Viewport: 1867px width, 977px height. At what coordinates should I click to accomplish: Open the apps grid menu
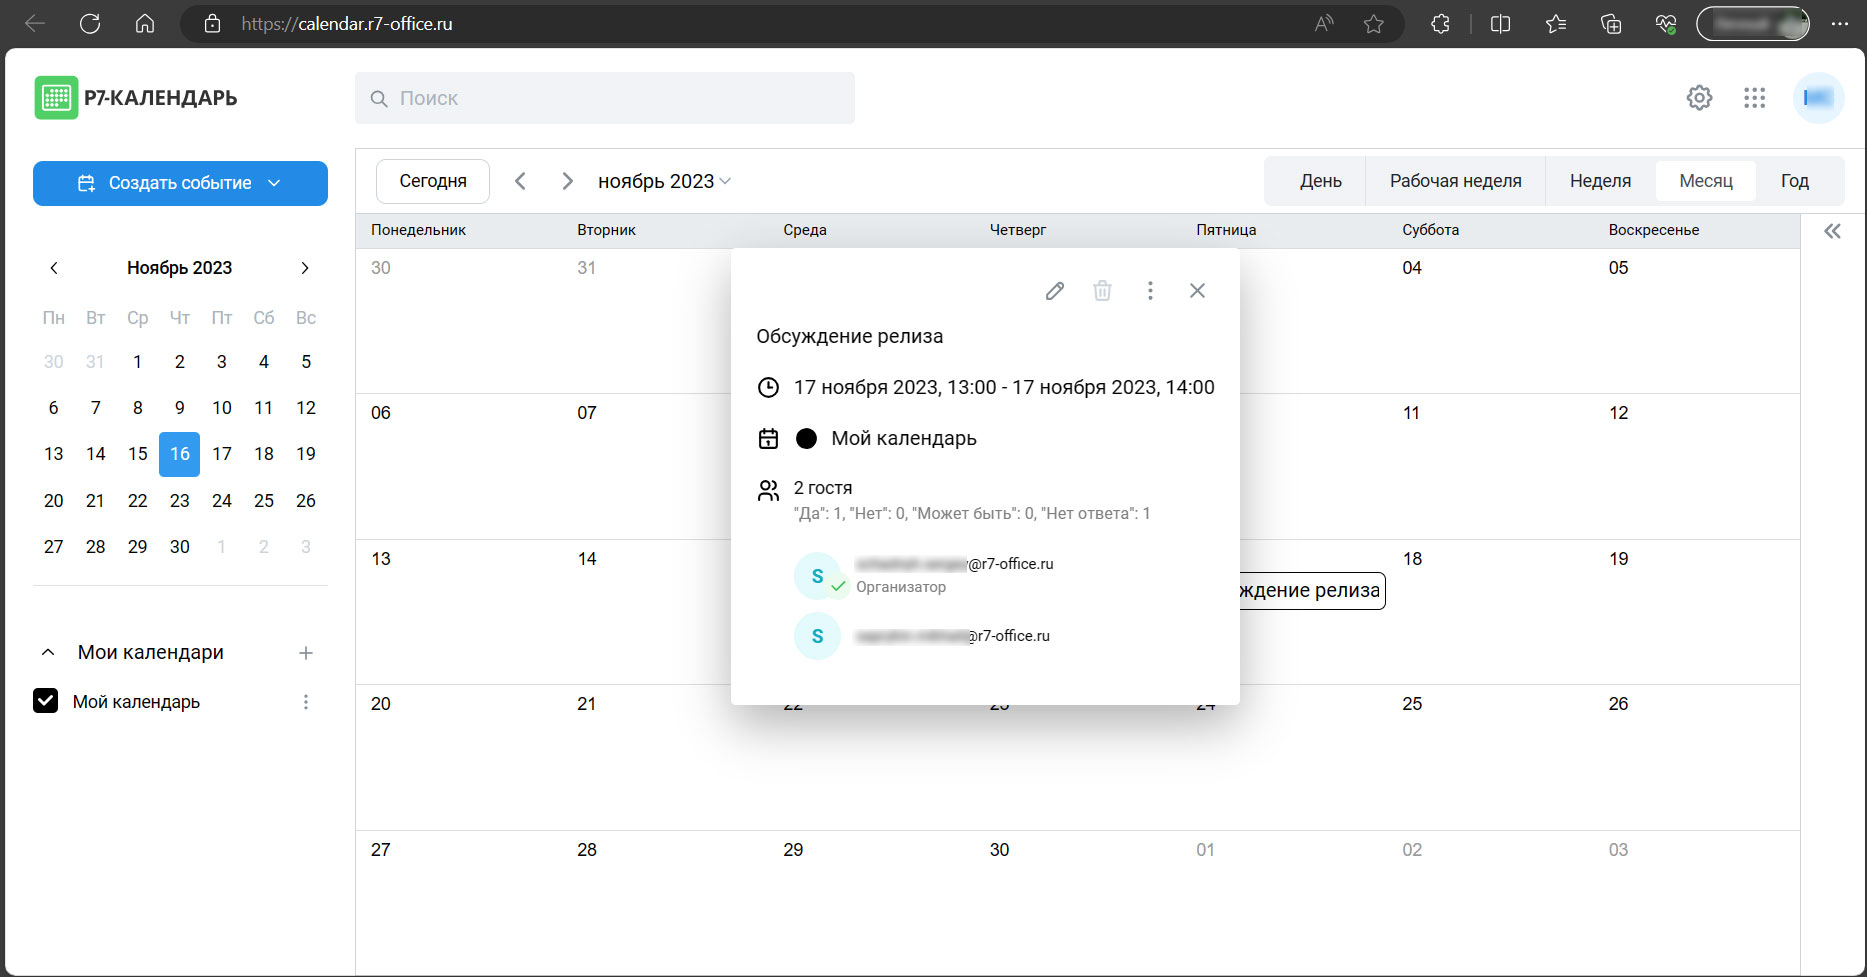1754,98
